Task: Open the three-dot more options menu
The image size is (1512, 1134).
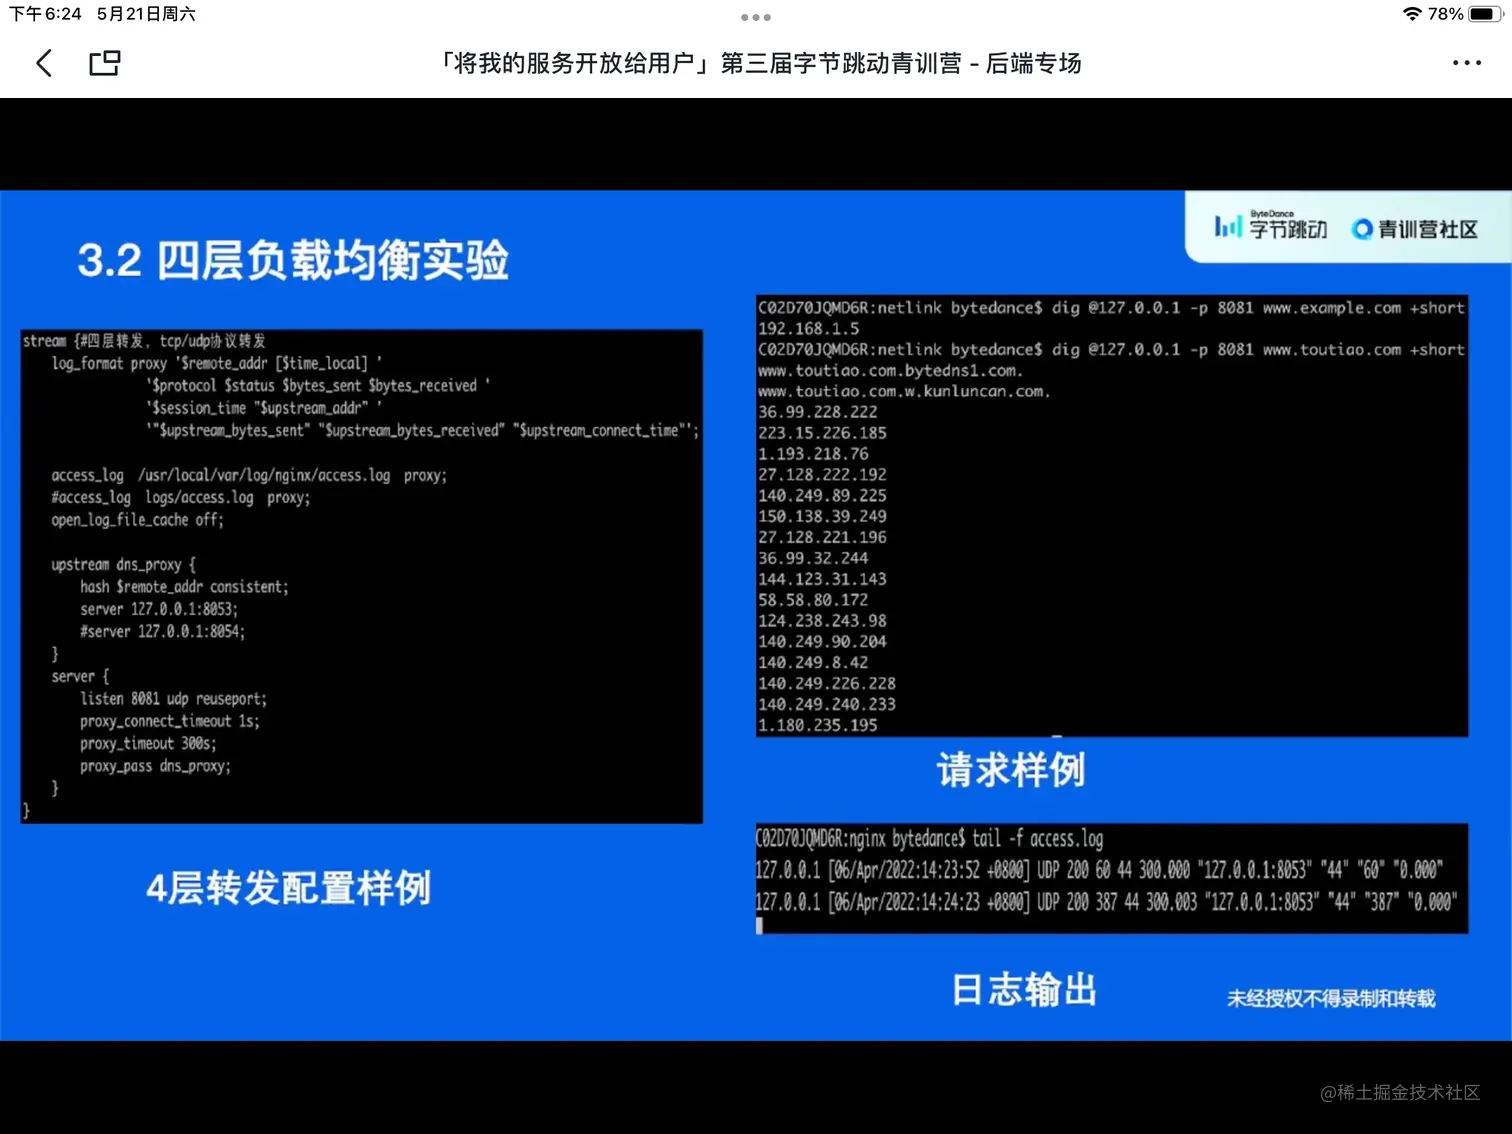Action: pyautogui.click(x=1466, y=63)
